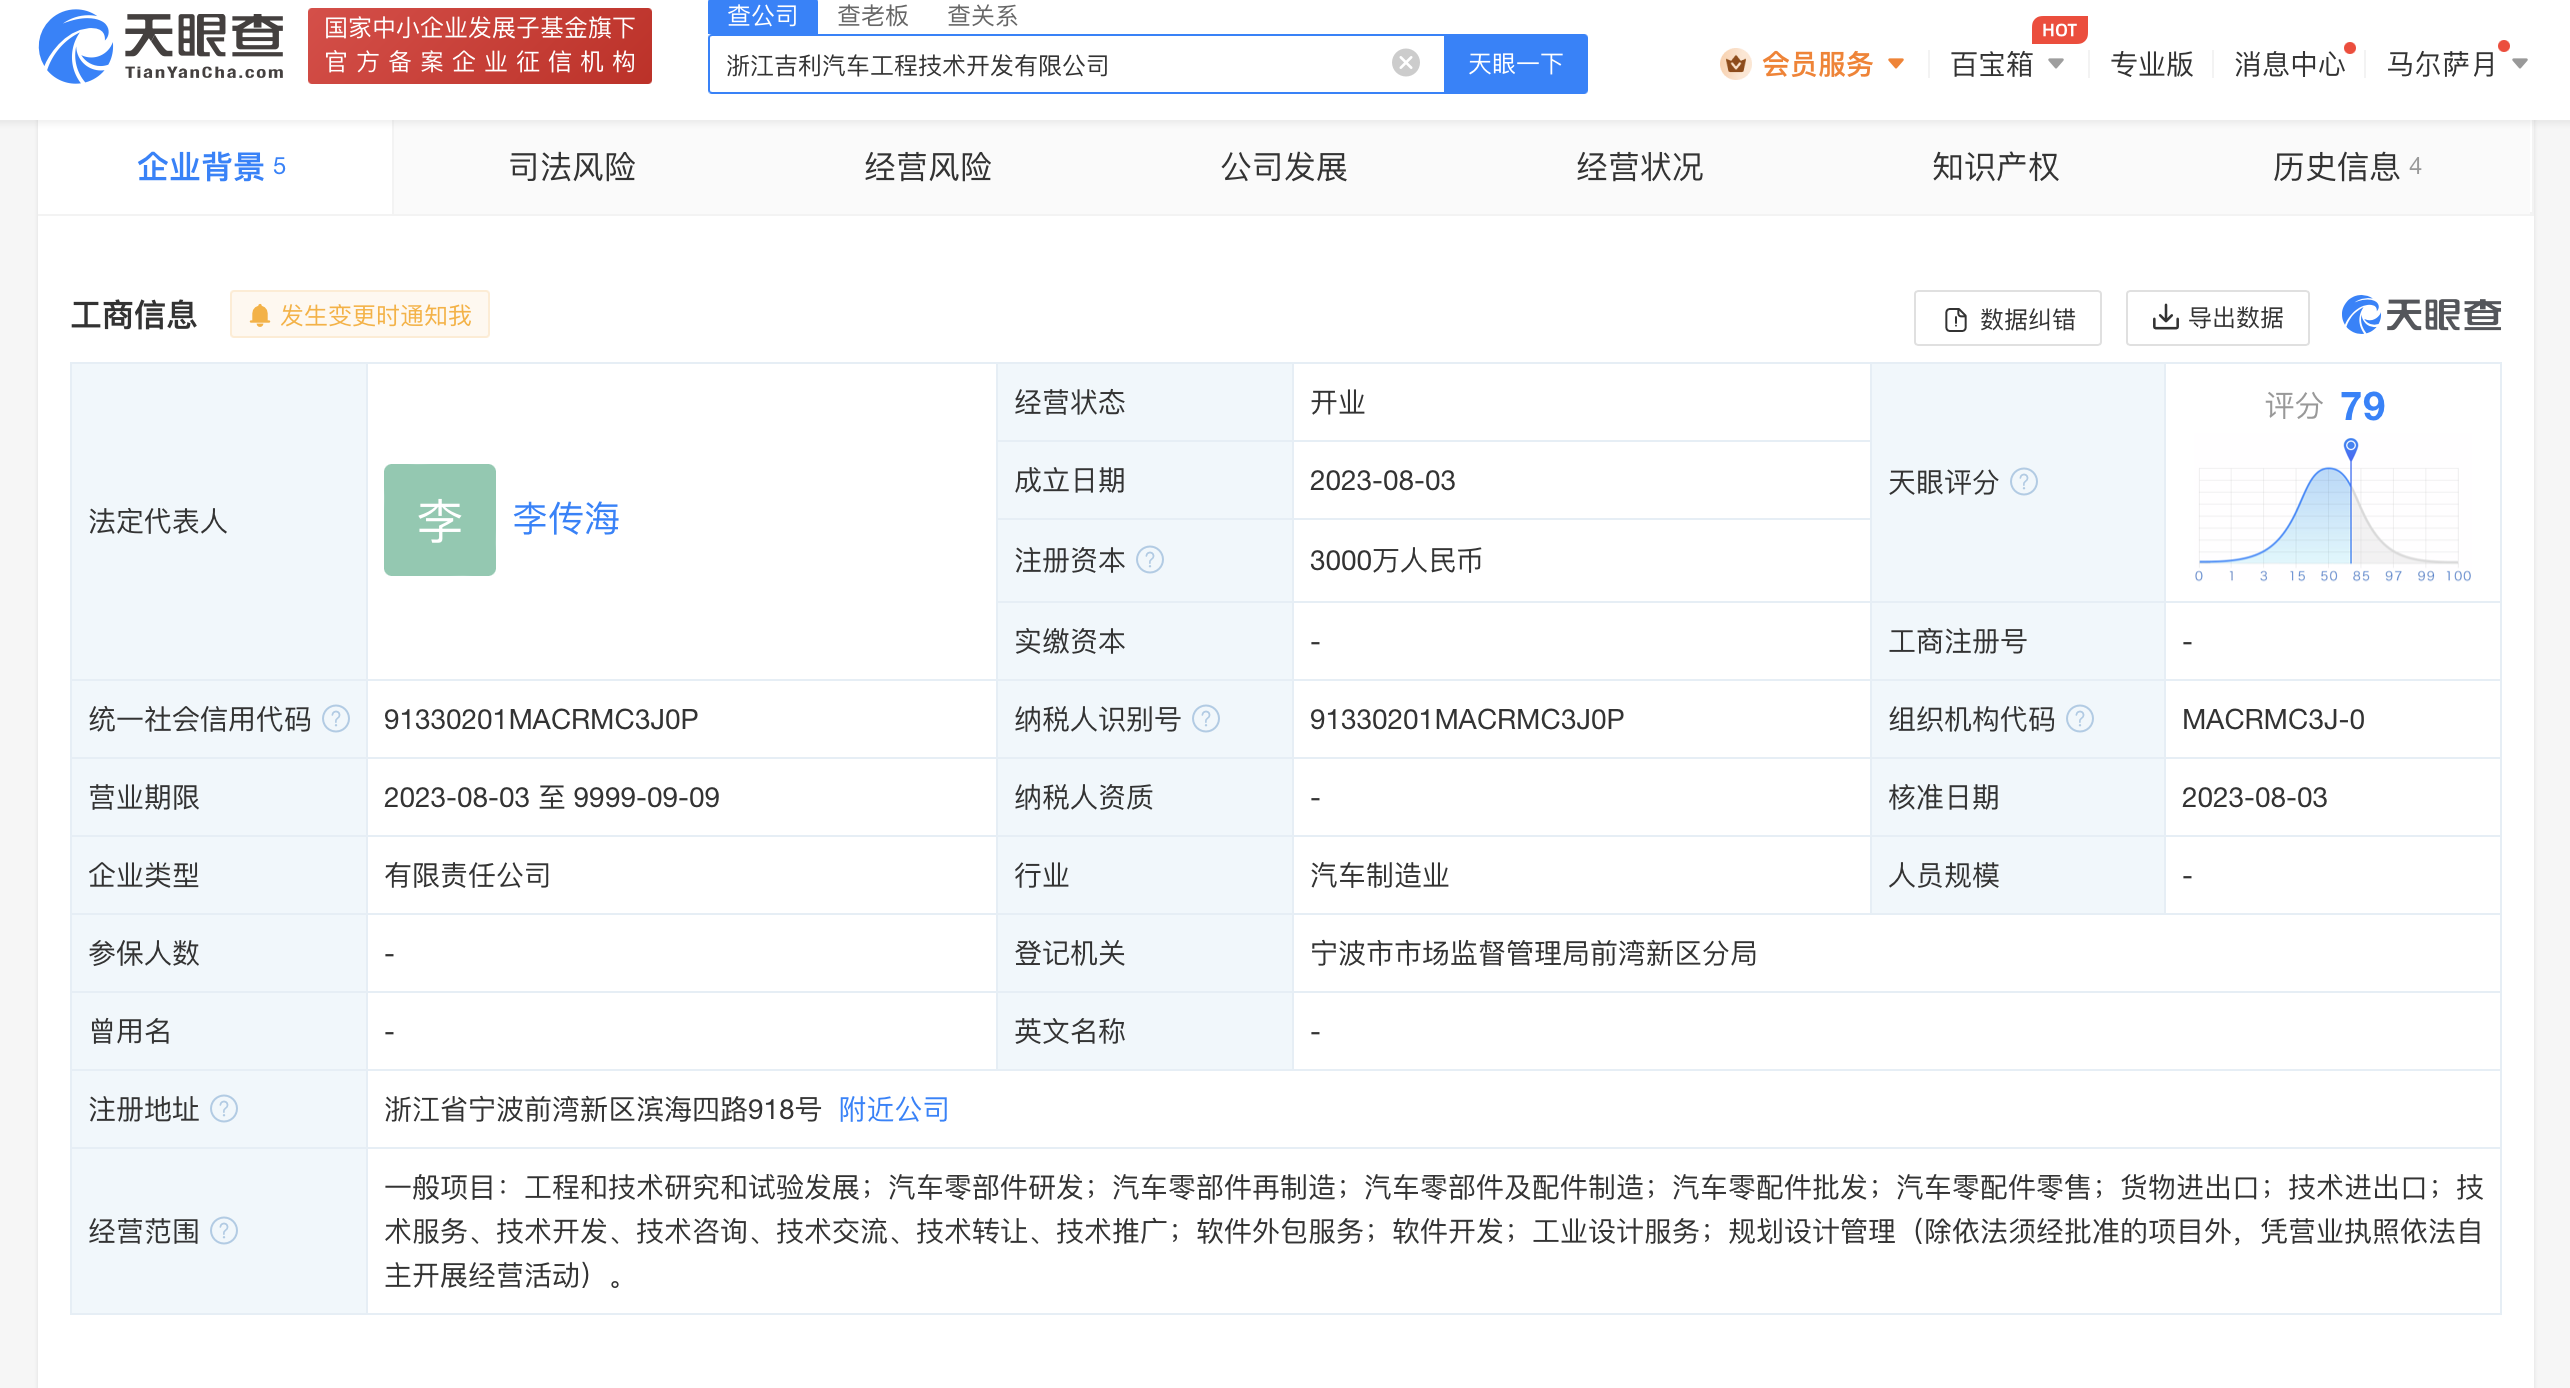This screenshot has height=1388, width=2570.
Task: Clear the search box with the X icon
Action: tap(1405, 63)
